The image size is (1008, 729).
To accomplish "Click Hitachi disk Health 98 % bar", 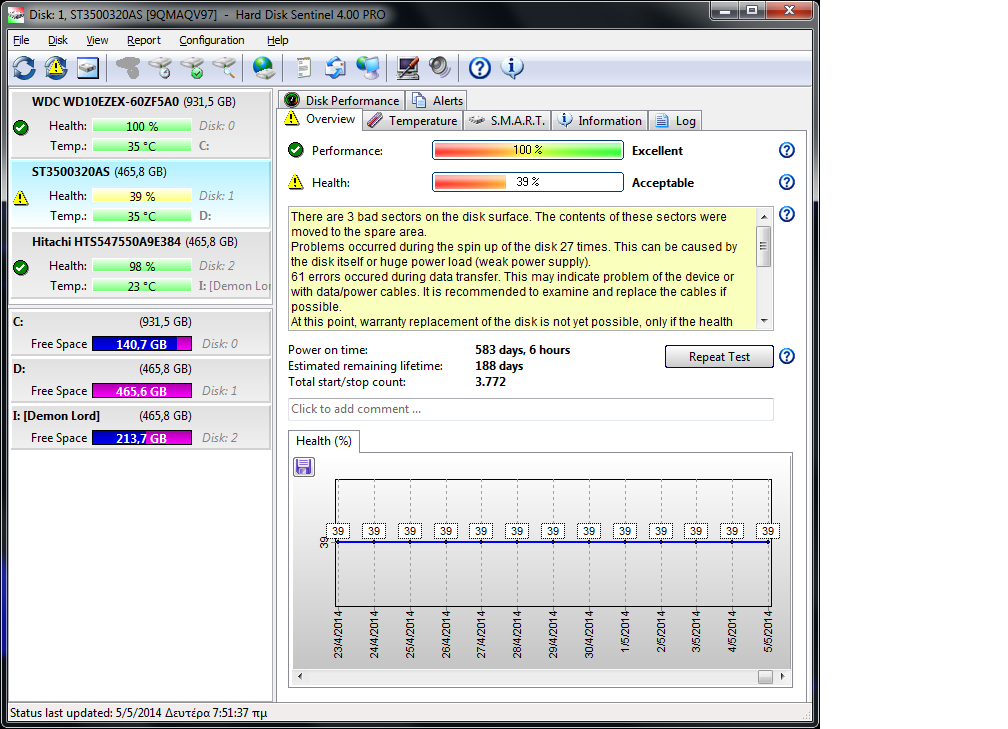I will tap(141, 266).
